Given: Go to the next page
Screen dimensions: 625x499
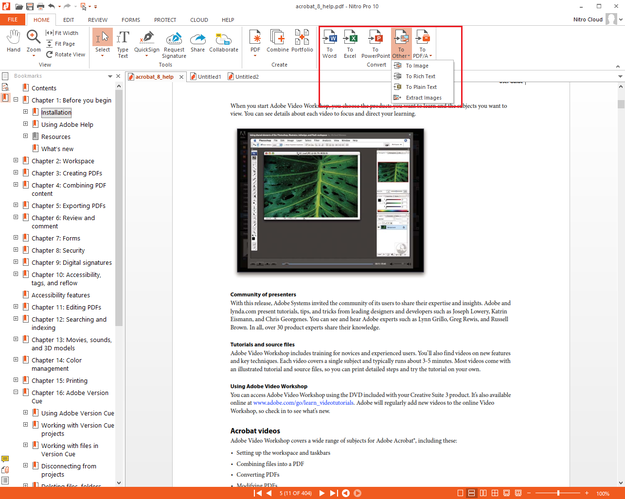Looking at the screenshot, I should 322,493.
